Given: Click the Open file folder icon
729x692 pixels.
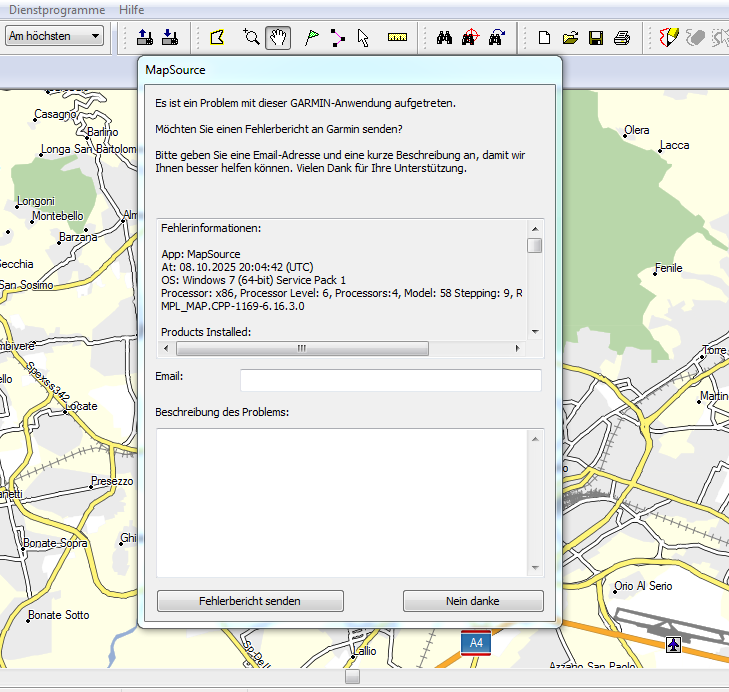Looking at the screenshot, I should coord(570,38).
